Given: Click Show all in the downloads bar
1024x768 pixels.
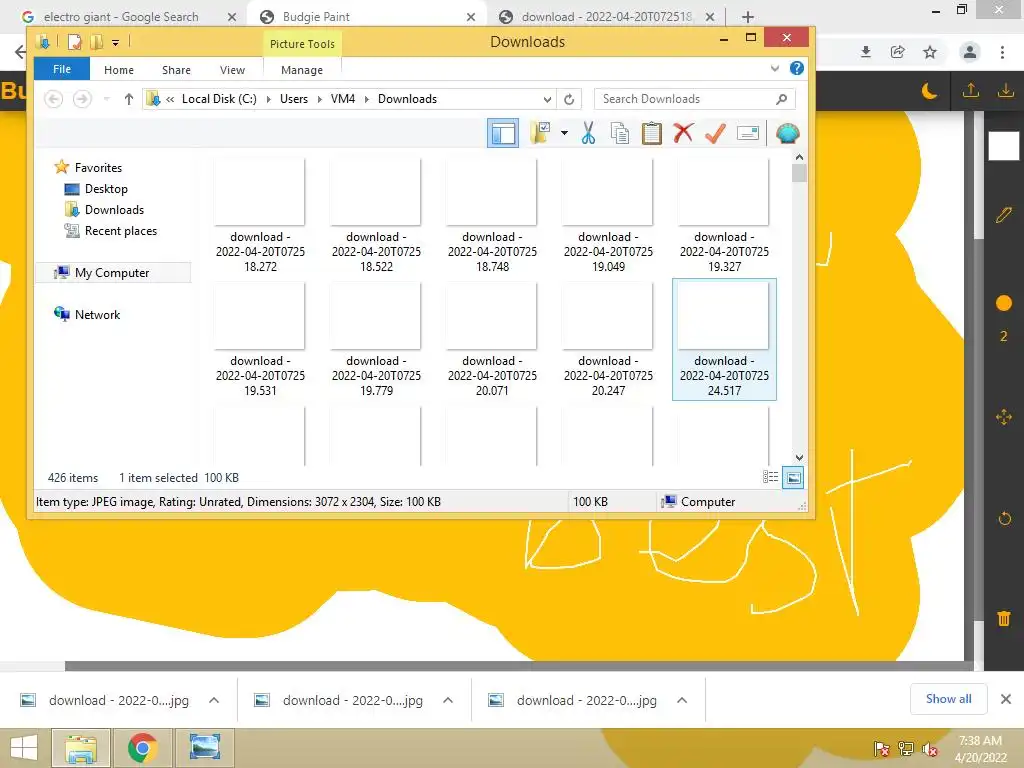Looking at the screenshot, I should tap(948, 699).
